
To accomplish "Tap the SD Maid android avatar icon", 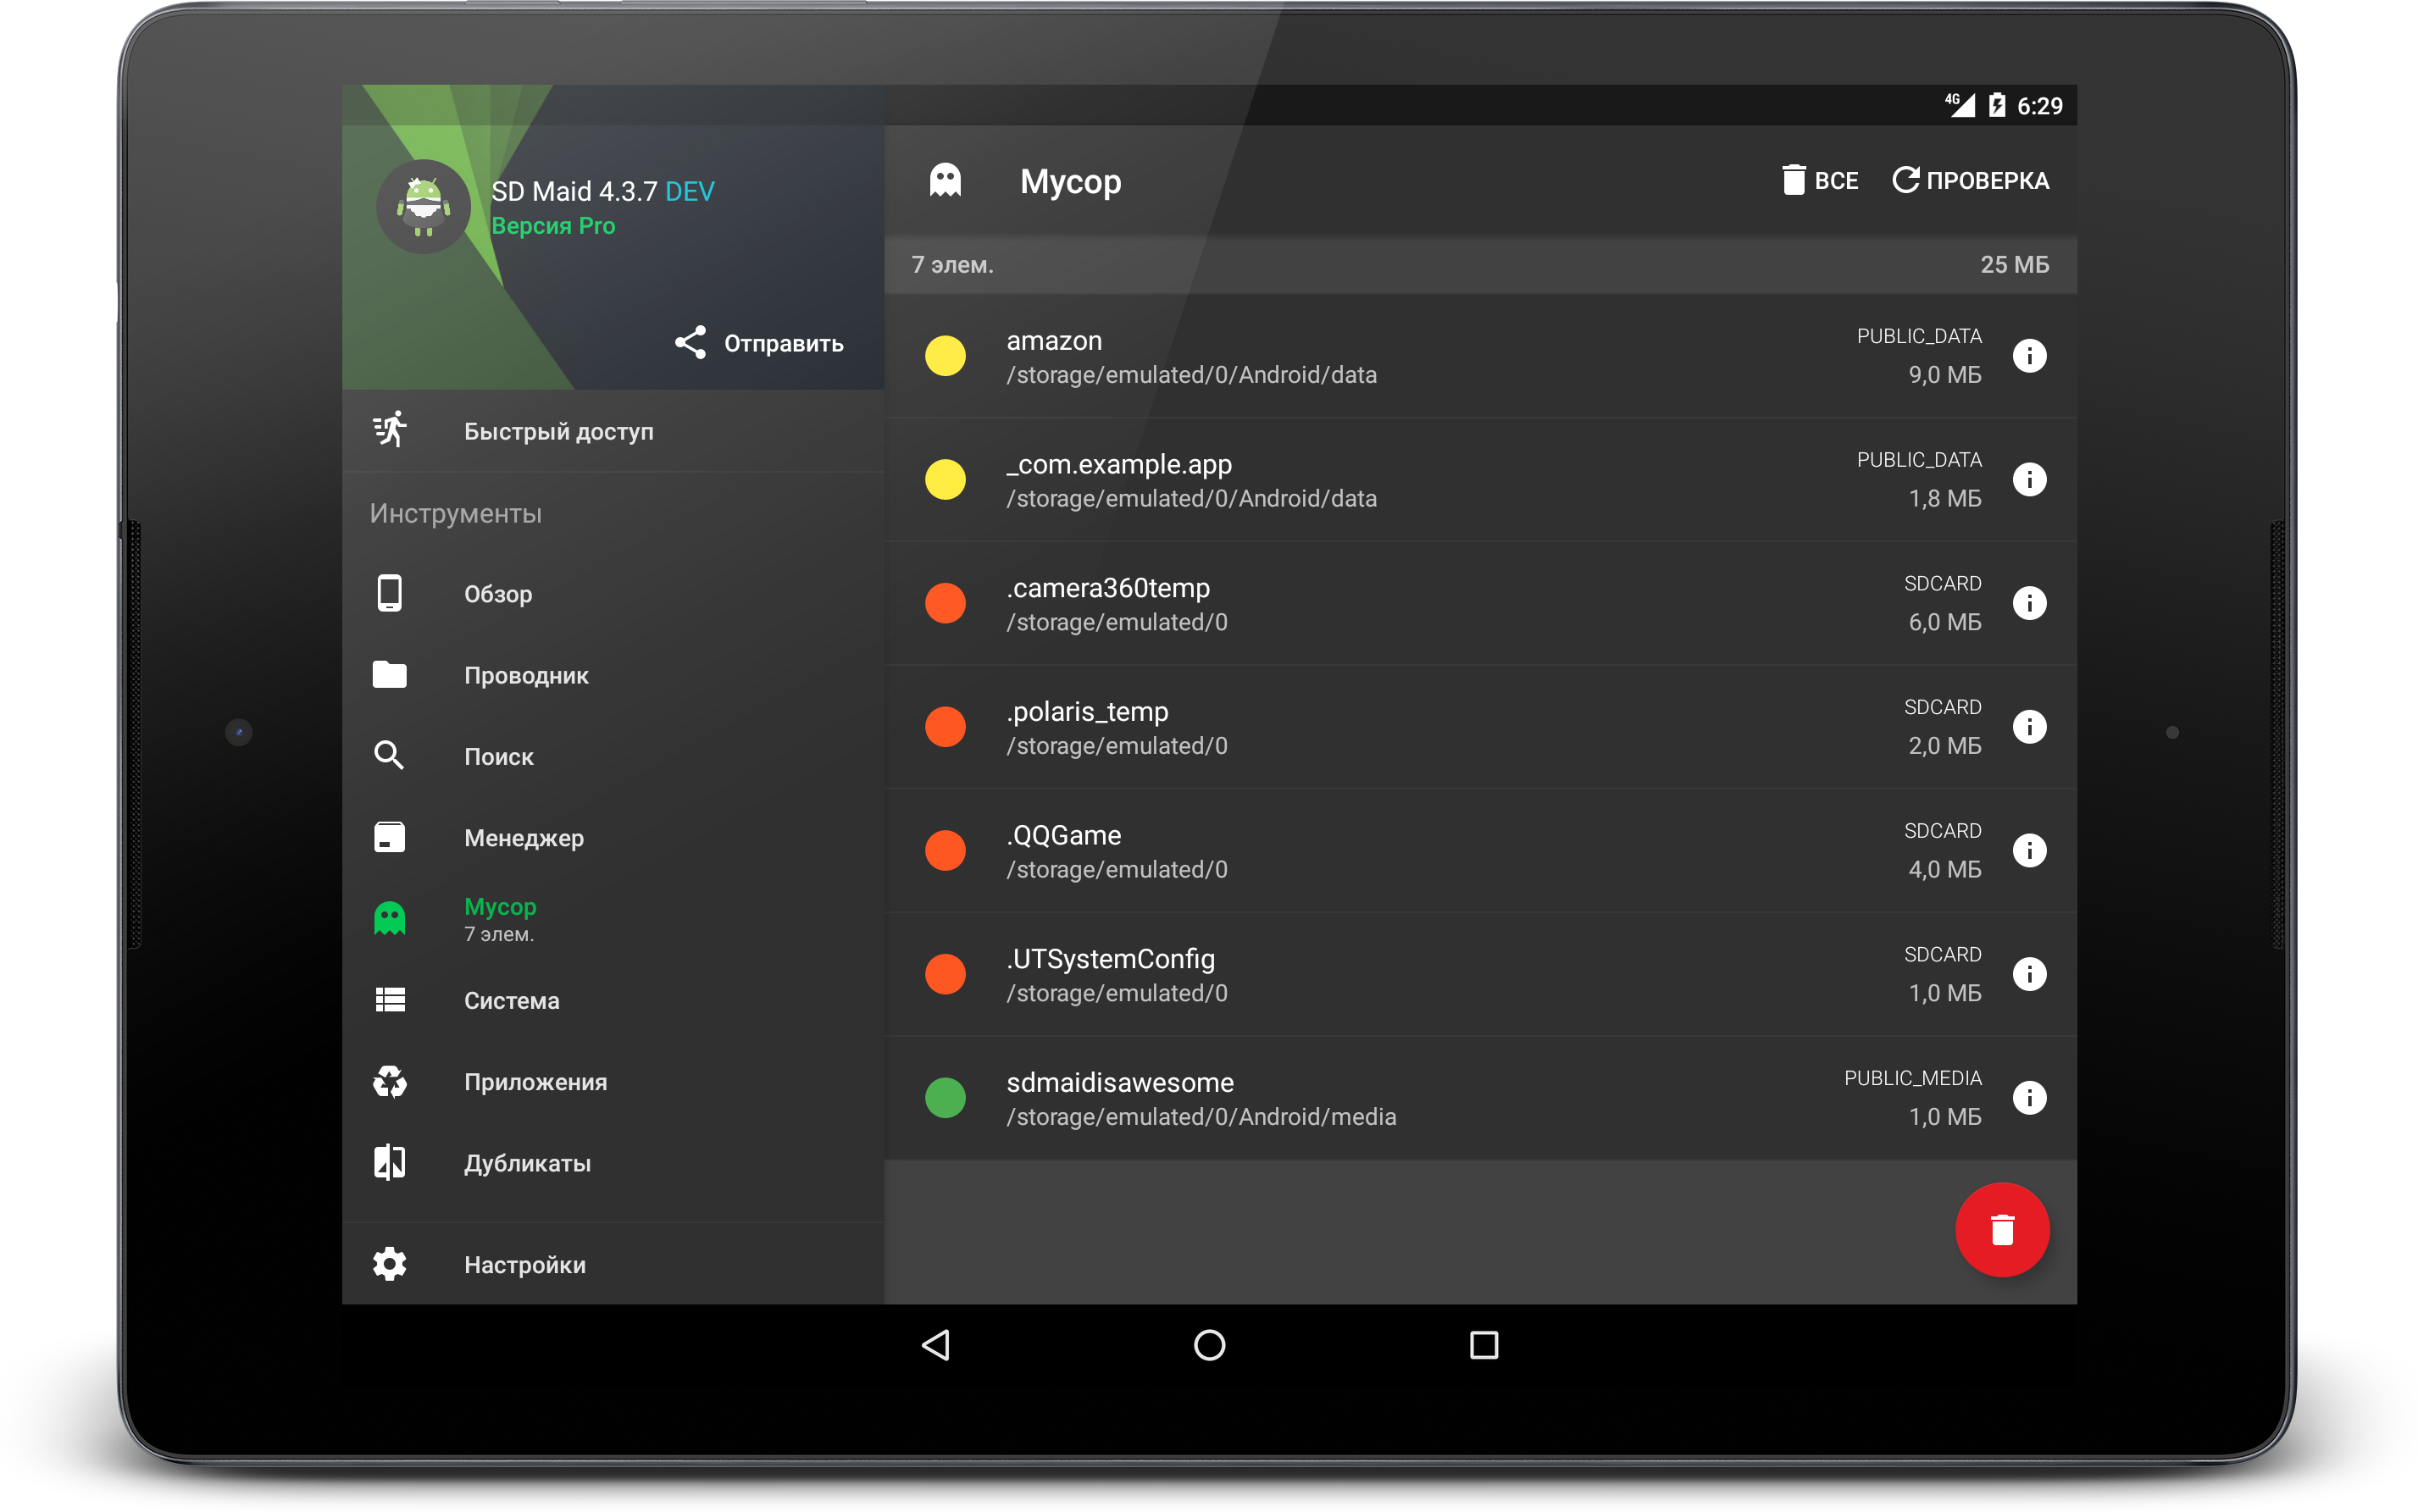I will click(423, 207).
